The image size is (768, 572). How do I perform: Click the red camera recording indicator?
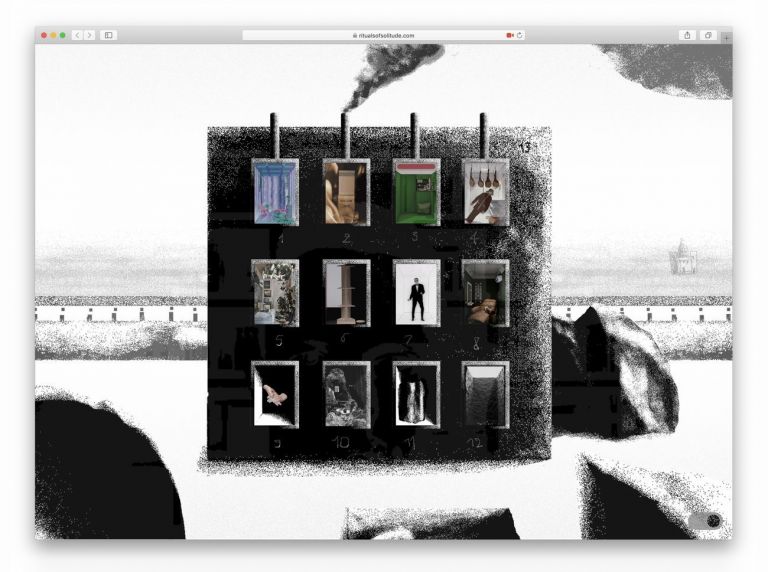point(509,35)
